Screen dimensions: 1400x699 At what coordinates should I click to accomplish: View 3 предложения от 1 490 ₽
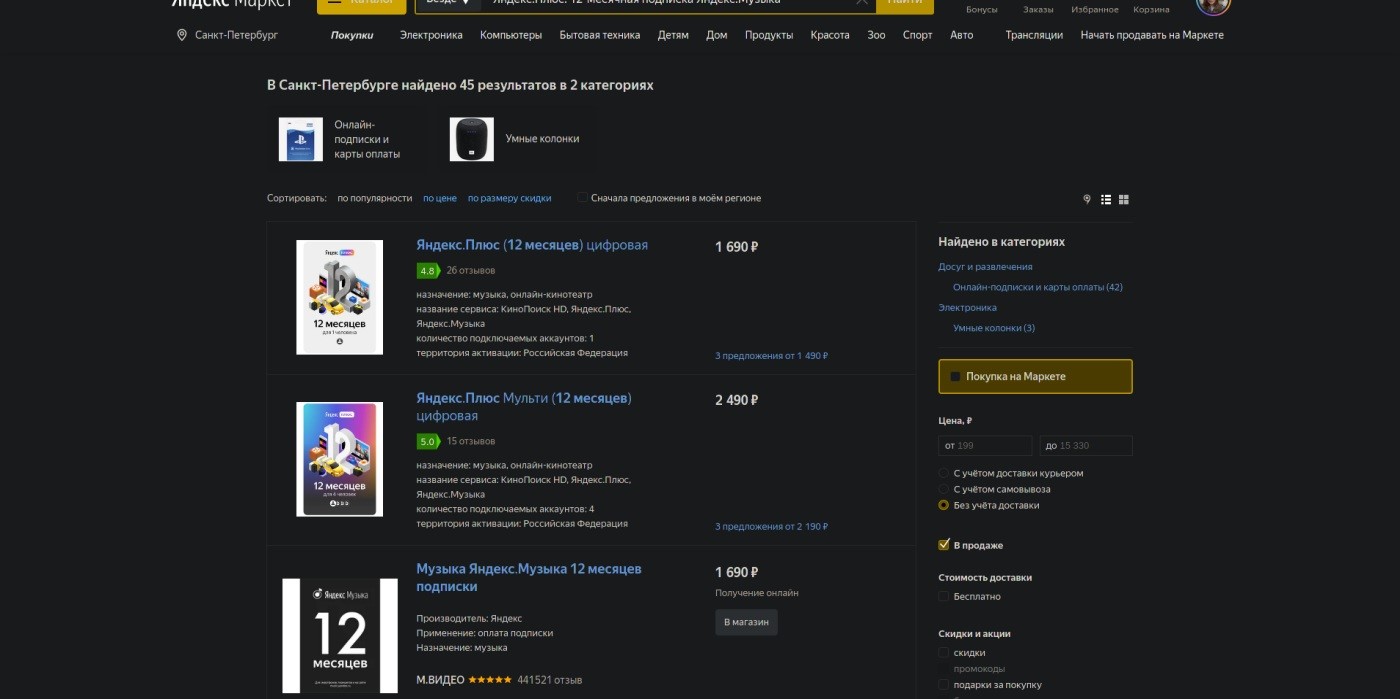pyautogui.click(x=771, y=356)
